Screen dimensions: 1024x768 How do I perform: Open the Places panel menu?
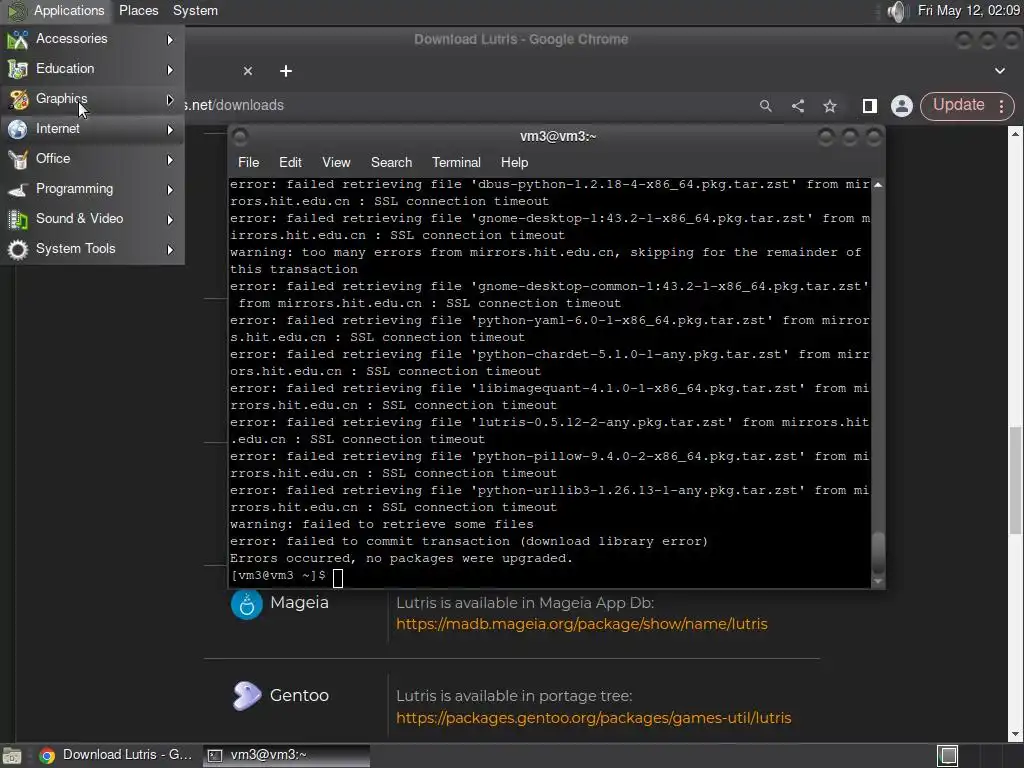(138, 10)
